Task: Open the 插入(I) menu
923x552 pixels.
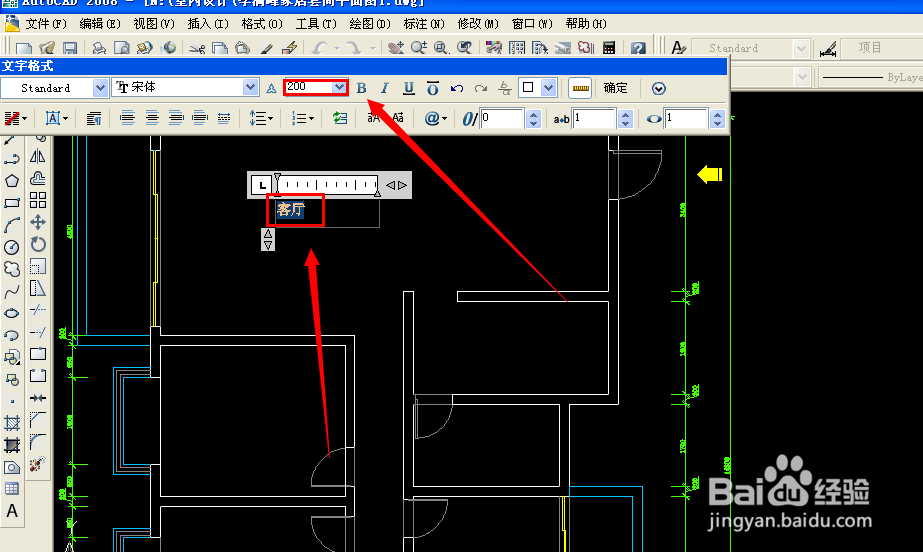Action: point(208,24)
